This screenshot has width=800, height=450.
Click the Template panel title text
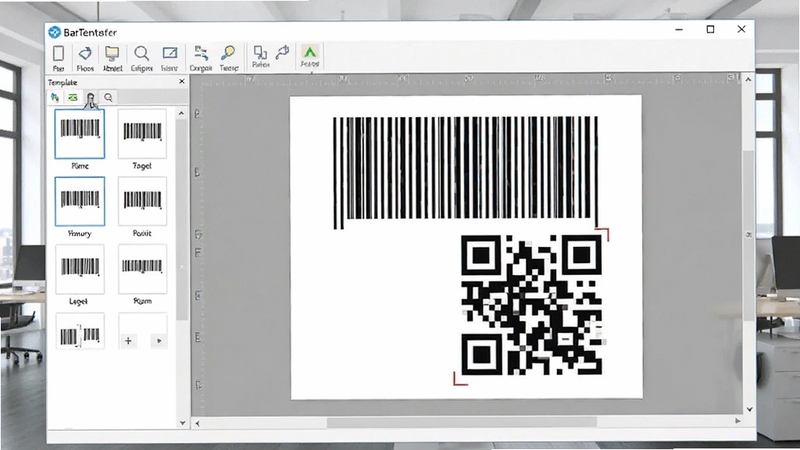[62, 82]
